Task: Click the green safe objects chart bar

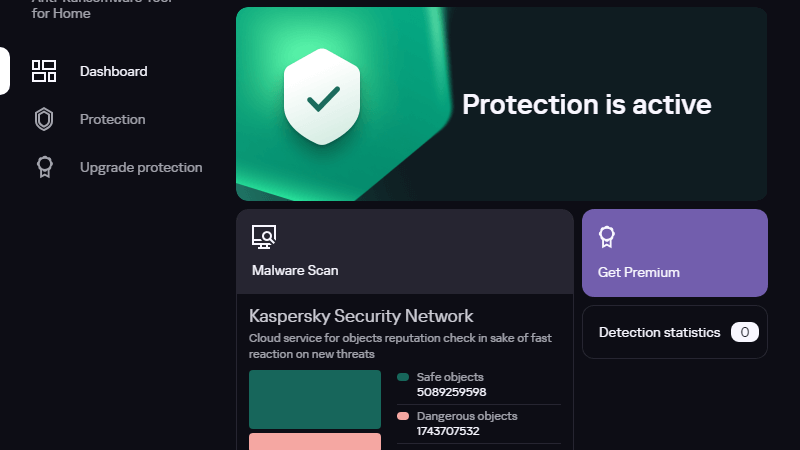Action: tap(315, 399)
